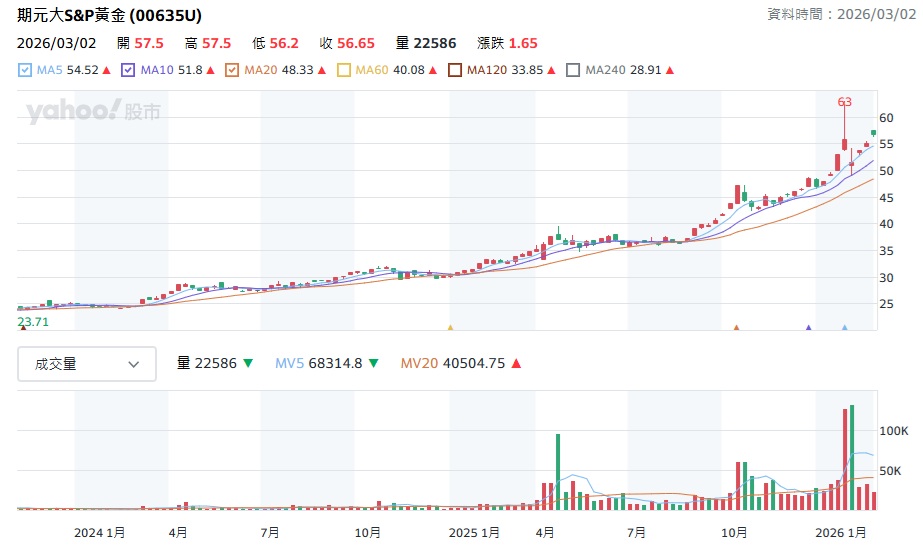Click the MA120 legend color box
Screen dimensions: 923x547
pyautogui.click(x=455, y=70)
